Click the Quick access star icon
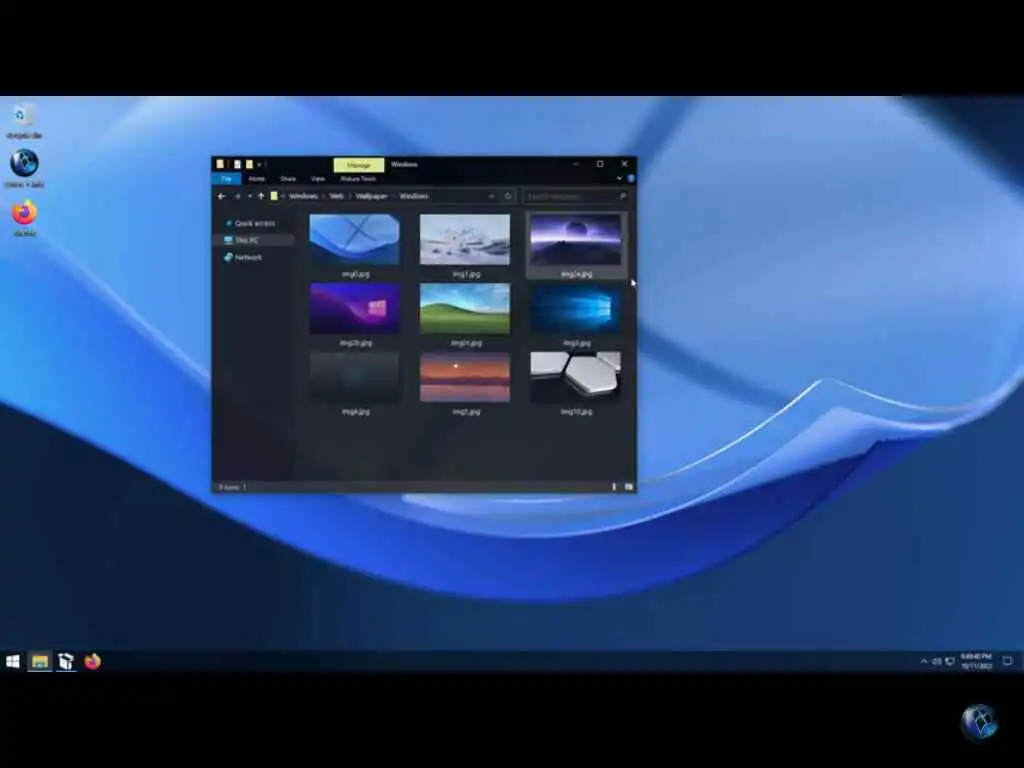 tap(229, 223)
